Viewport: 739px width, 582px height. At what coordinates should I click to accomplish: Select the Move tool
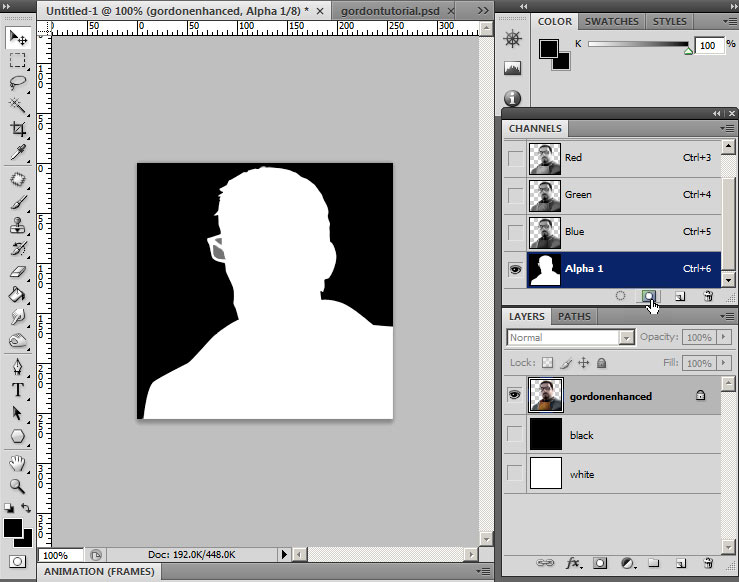[x=18, y=38]
